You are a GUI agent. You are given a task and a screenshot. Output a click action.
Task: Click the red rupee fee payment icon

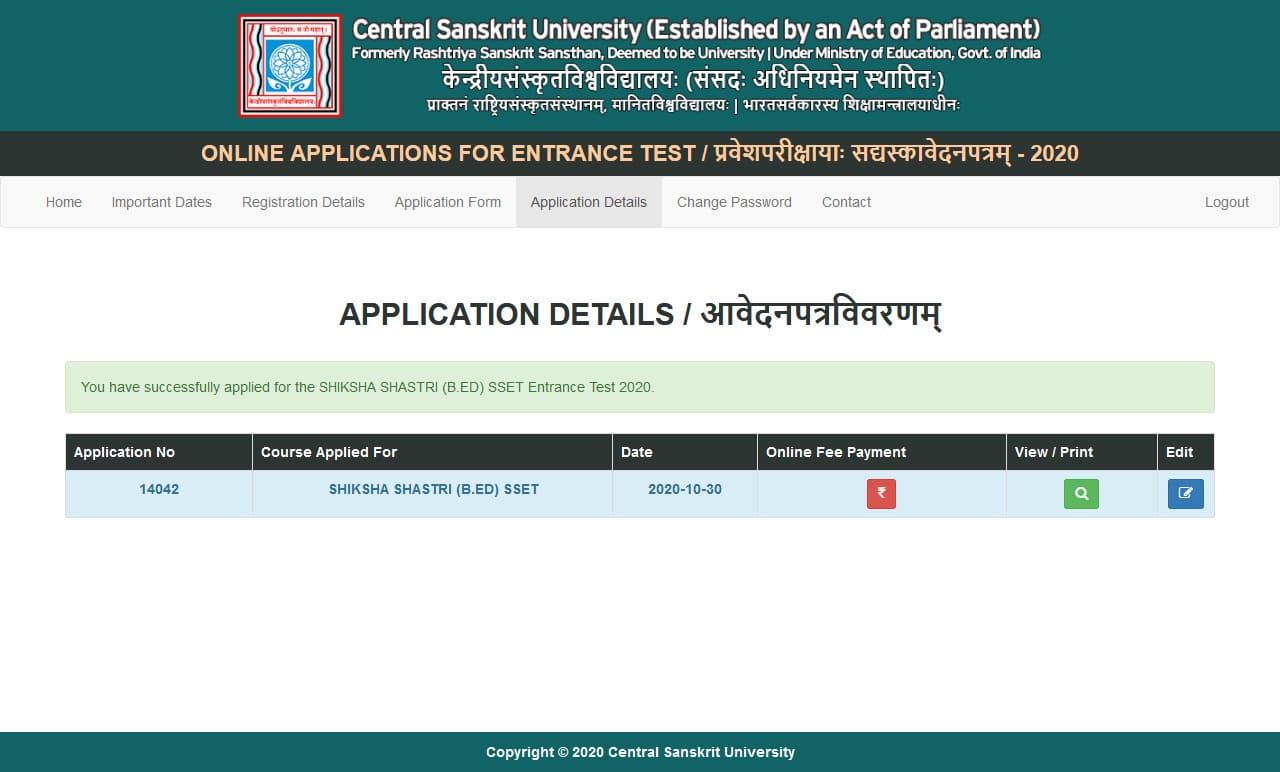coord(881,494)
